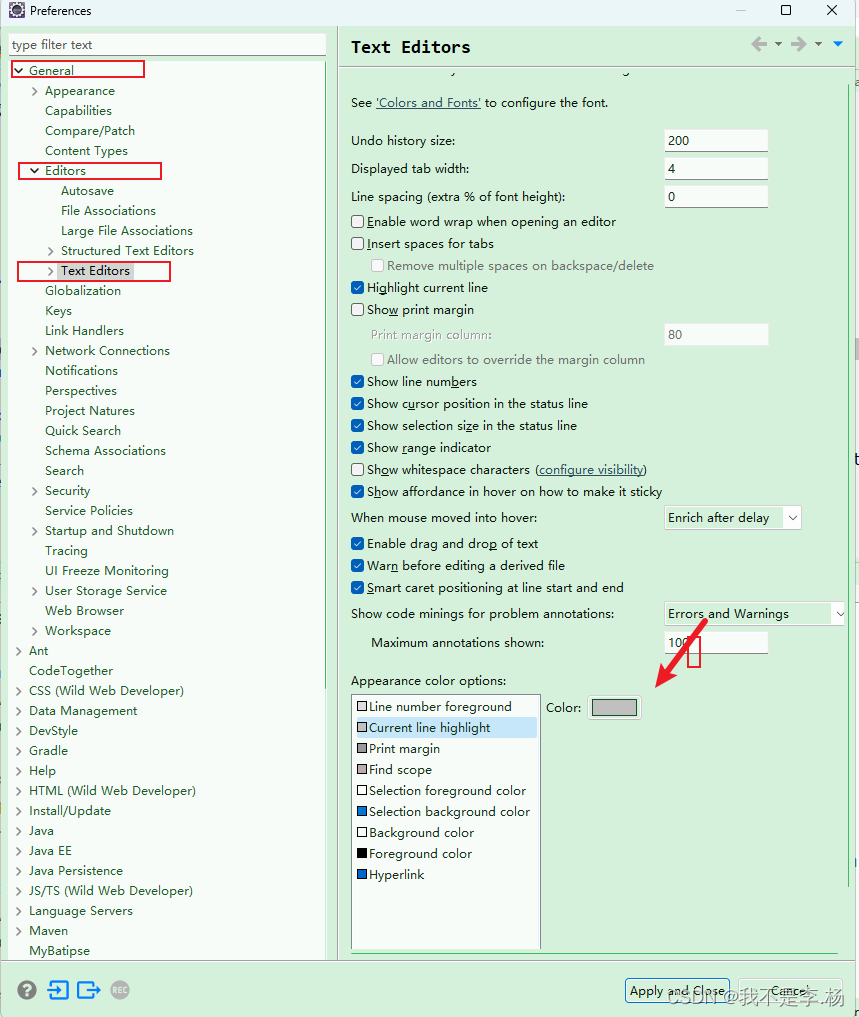Expand the Maven preferences node
The width and height of the screenshot is (859, 1017).
click(x=19, y=931)
